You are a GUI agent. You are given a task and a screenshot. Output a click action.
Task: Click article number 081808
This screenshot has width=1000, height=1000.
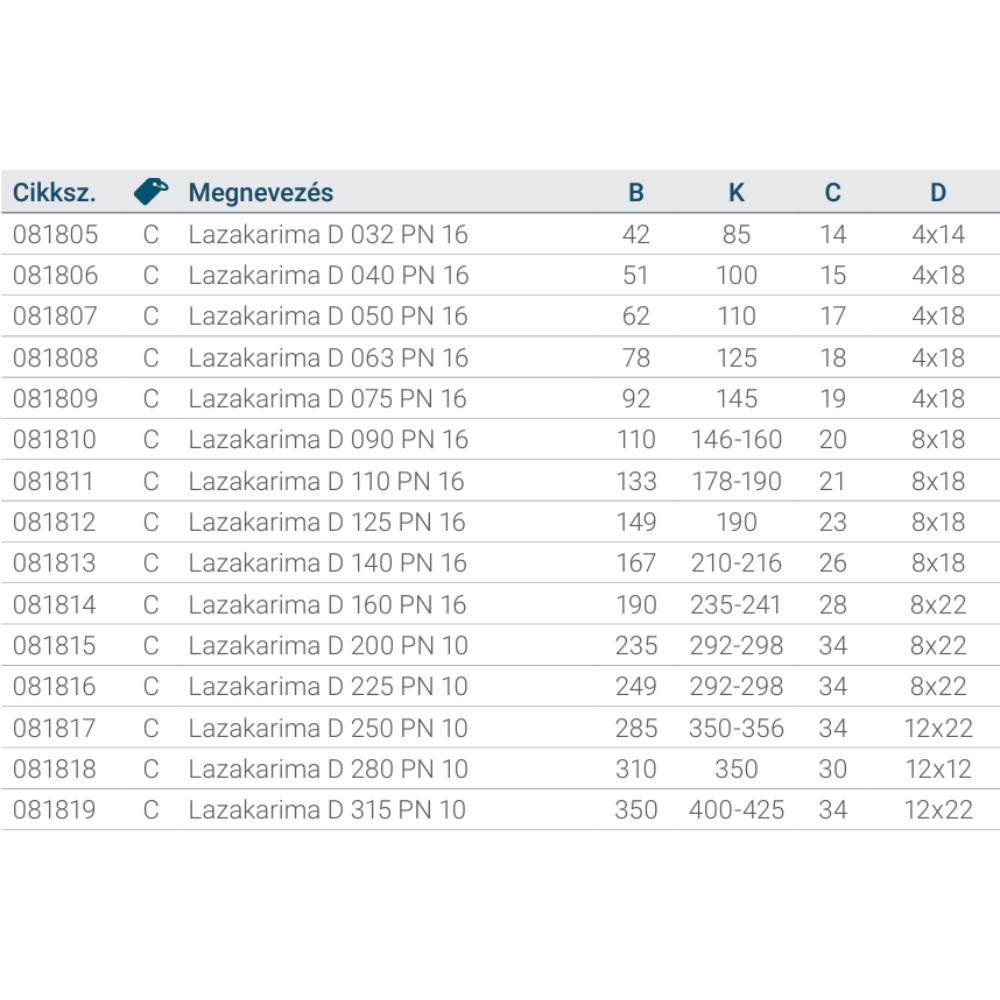click(56, 358)
